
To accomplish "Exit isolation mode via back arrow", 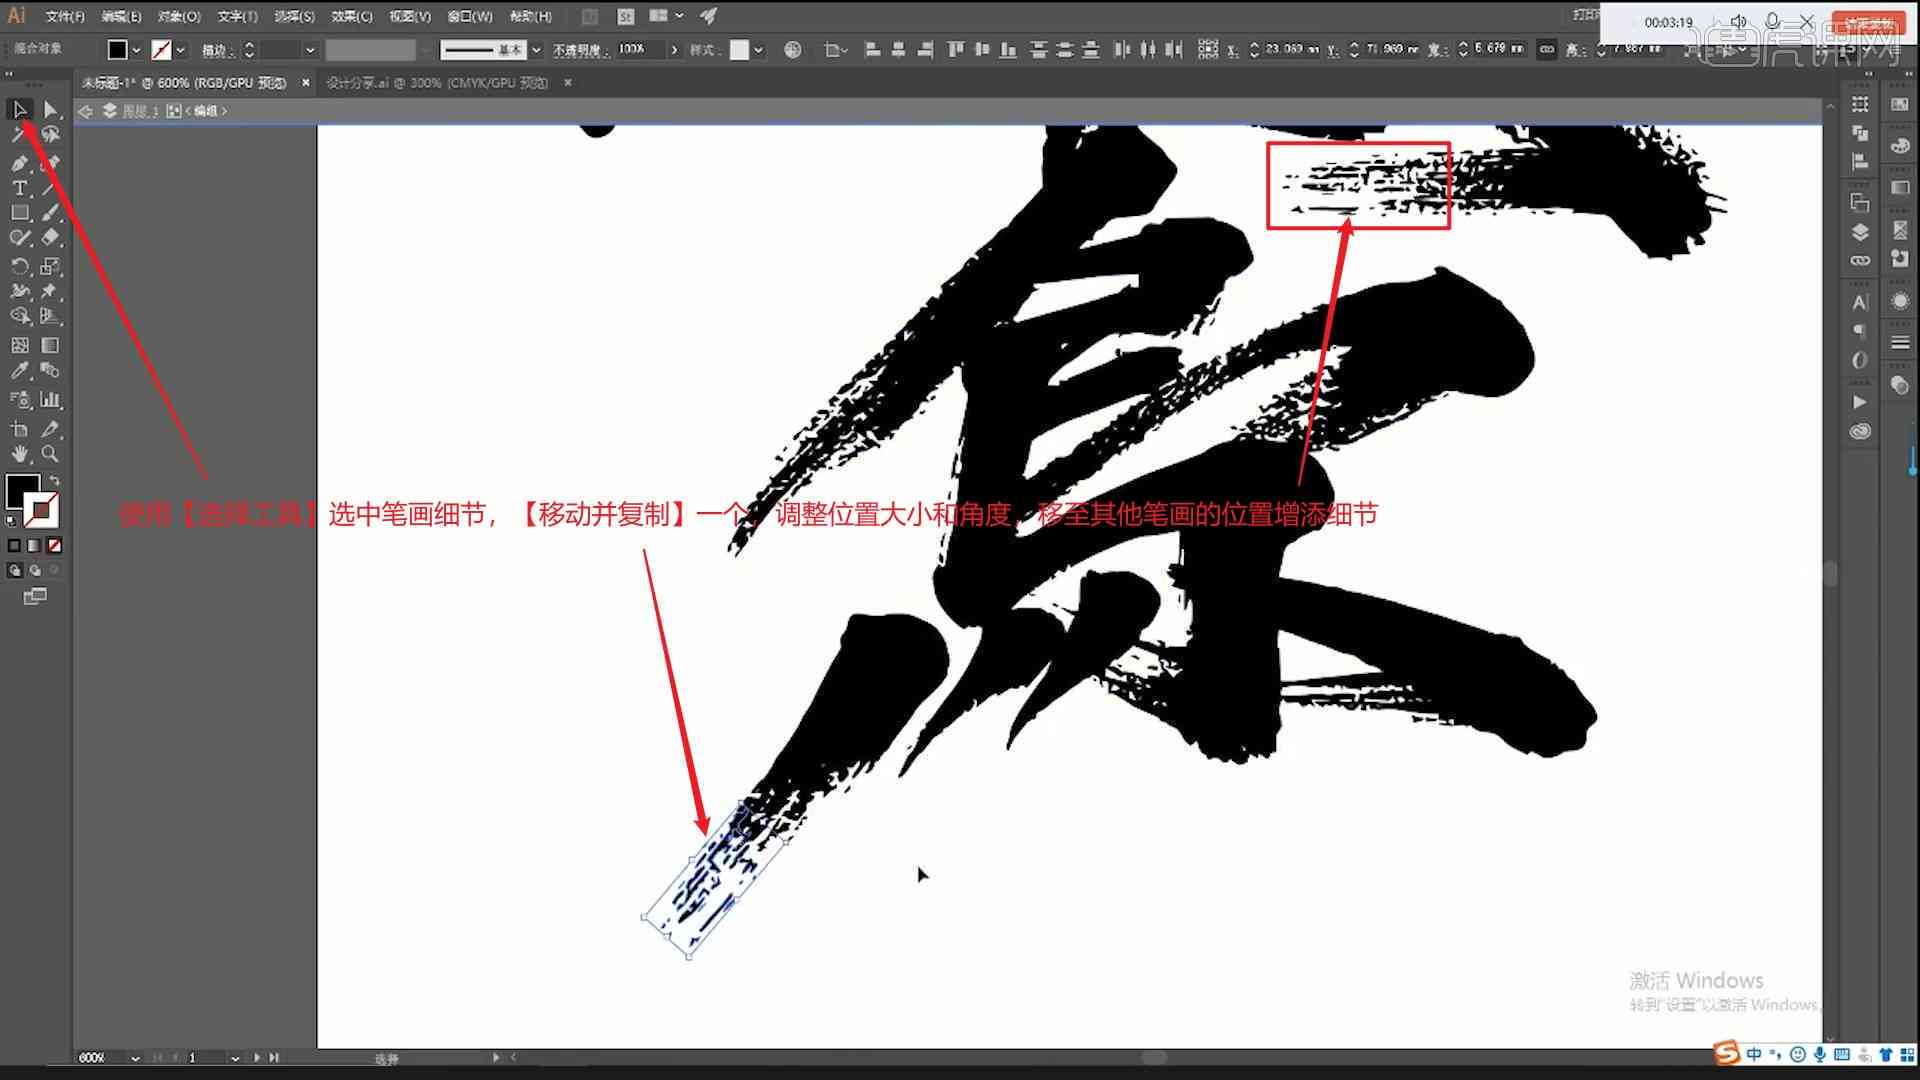I will pos(86,111).
